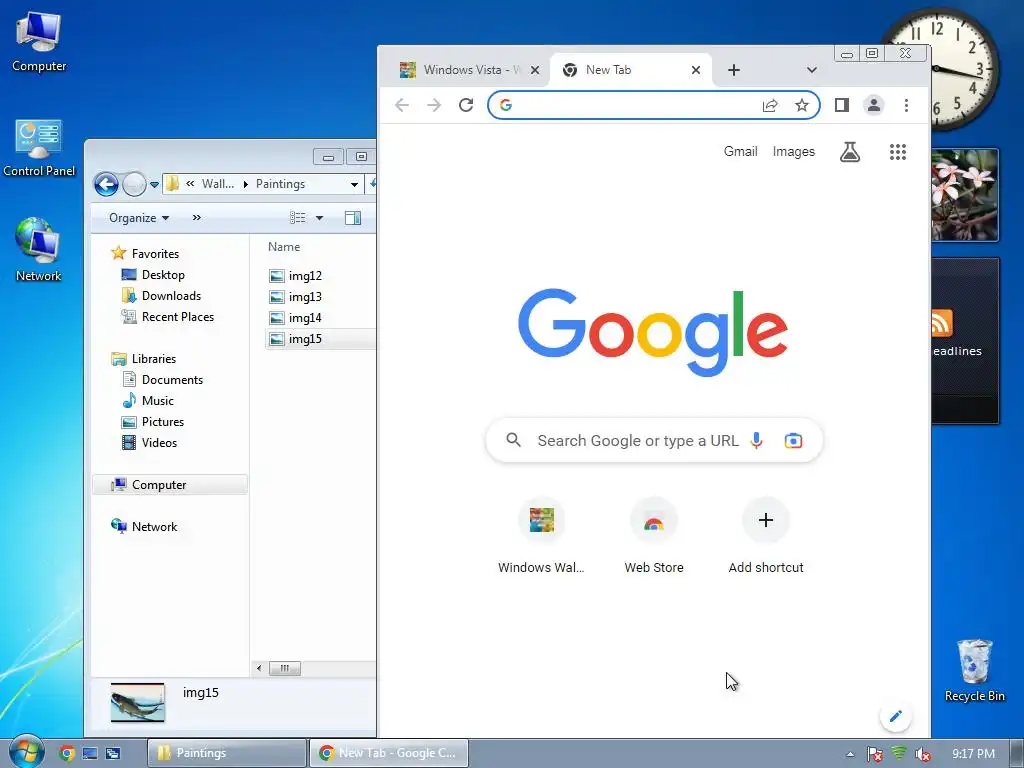Click the Paintings taskbar button
The height and width of the screenshot is (768, 1024).
(x=227, y=753)
